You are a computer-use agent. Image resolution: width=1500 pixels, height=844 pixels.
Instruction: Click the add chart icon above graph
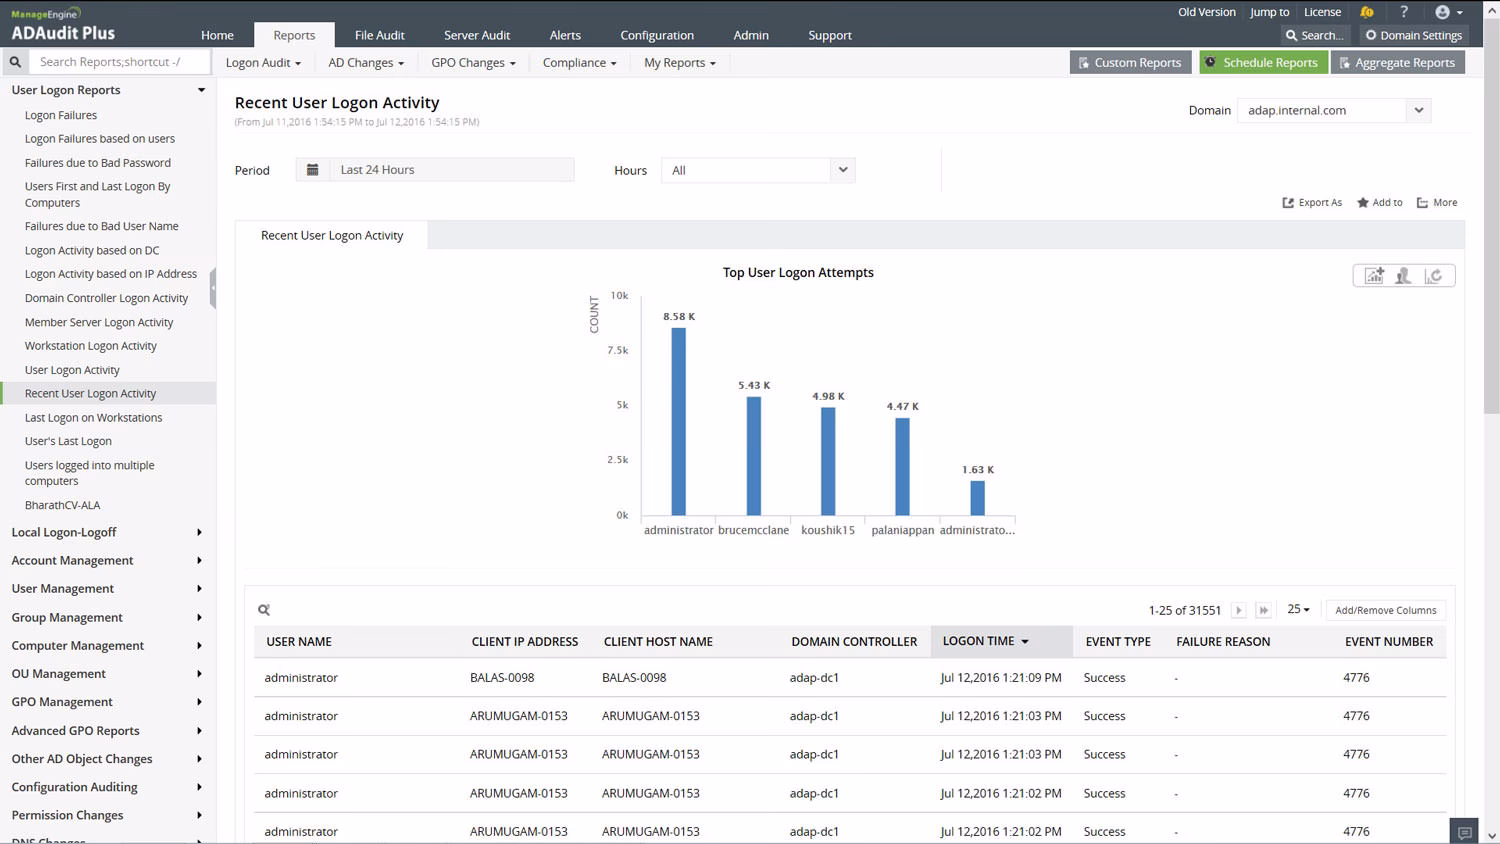pyautogui.click(x=1374, y=276)
